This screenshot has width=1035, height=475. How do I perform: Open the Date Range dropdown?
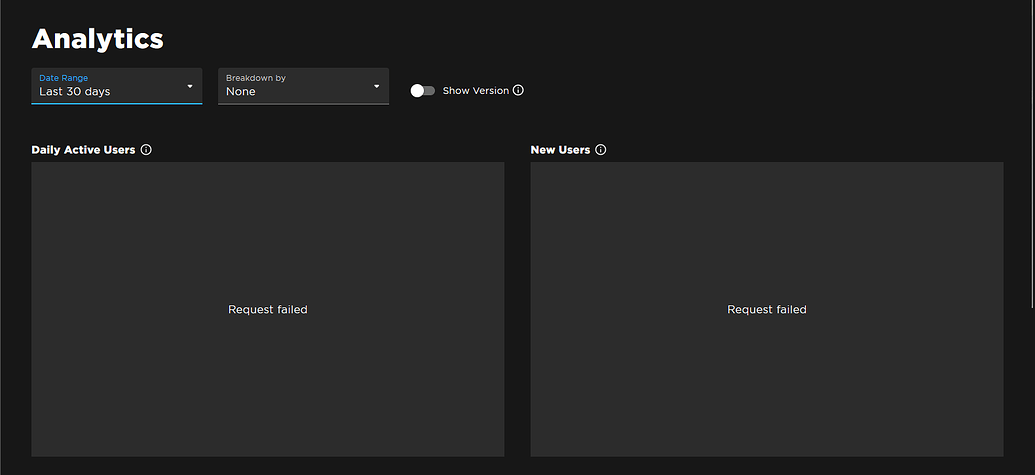click(x=117, y=86)
